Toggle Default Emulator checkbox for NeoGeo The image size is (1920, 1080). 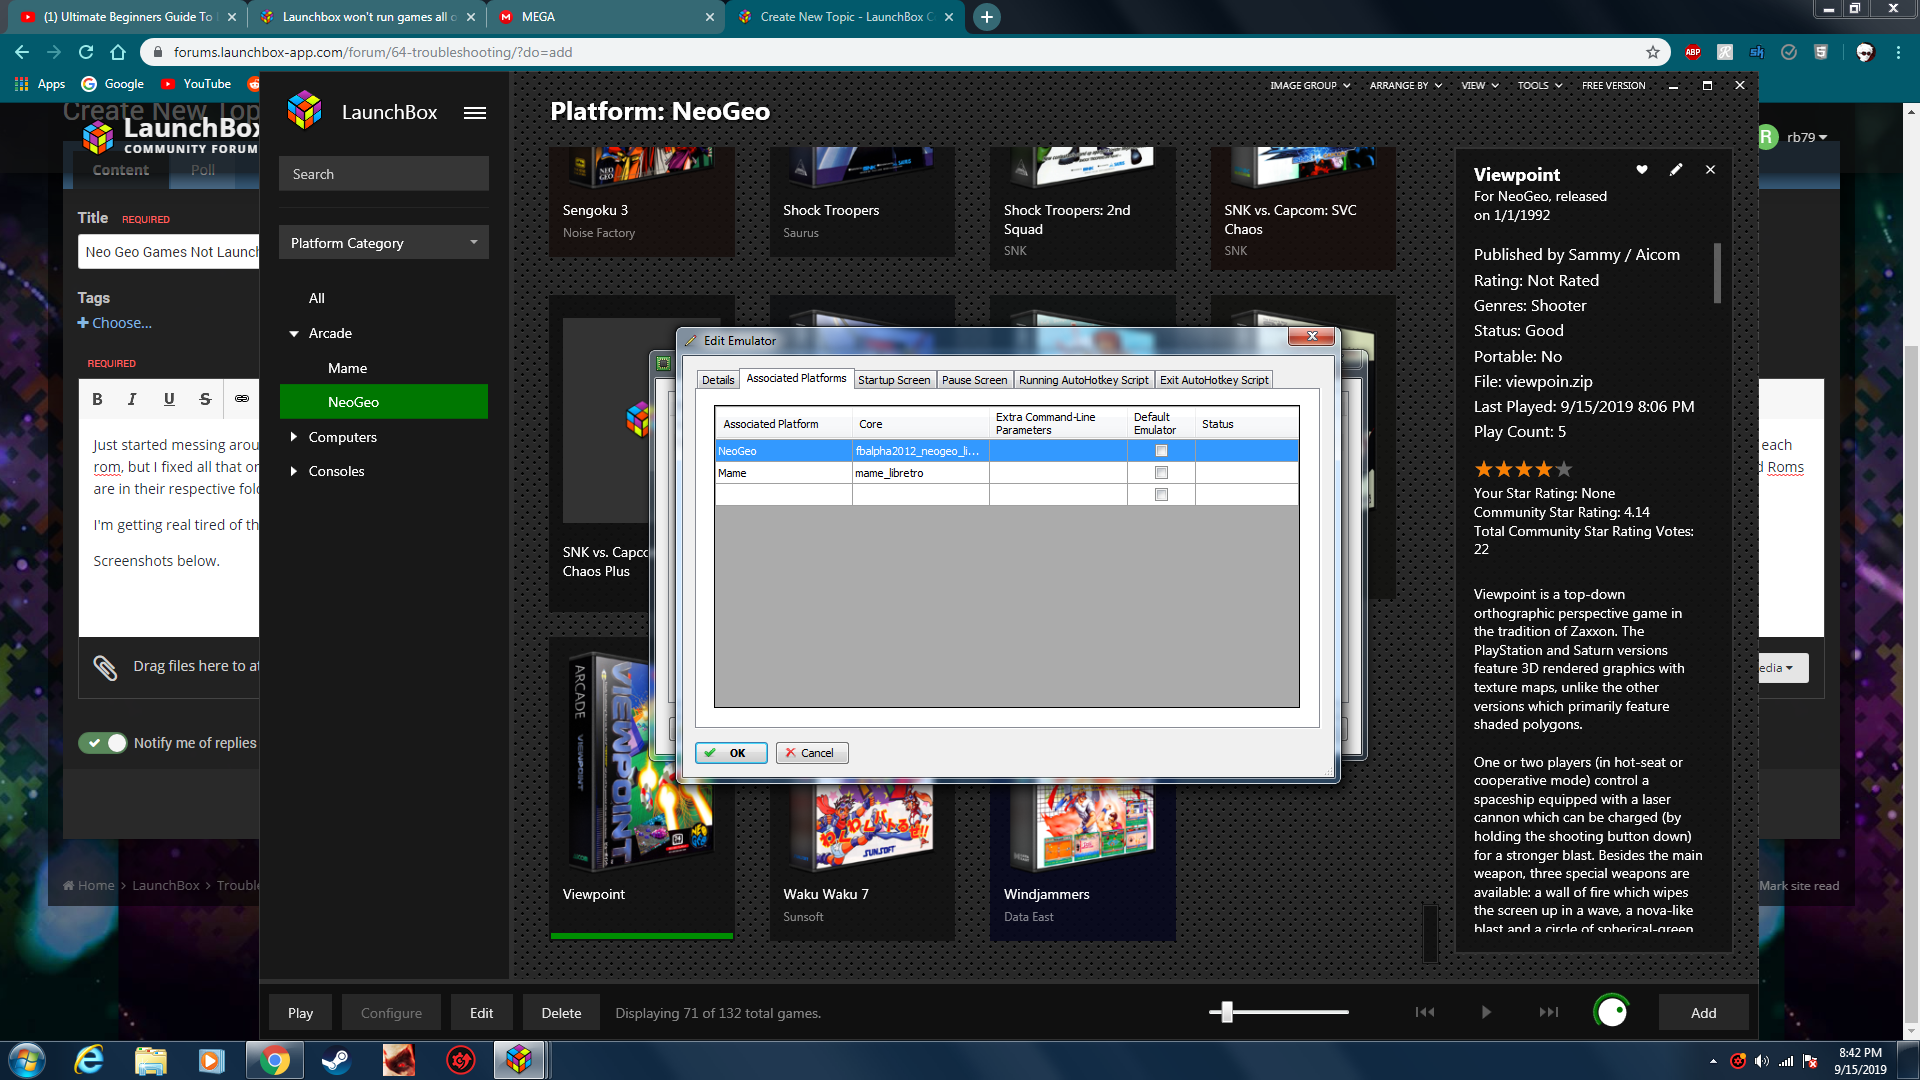[x=1161, y=451]
